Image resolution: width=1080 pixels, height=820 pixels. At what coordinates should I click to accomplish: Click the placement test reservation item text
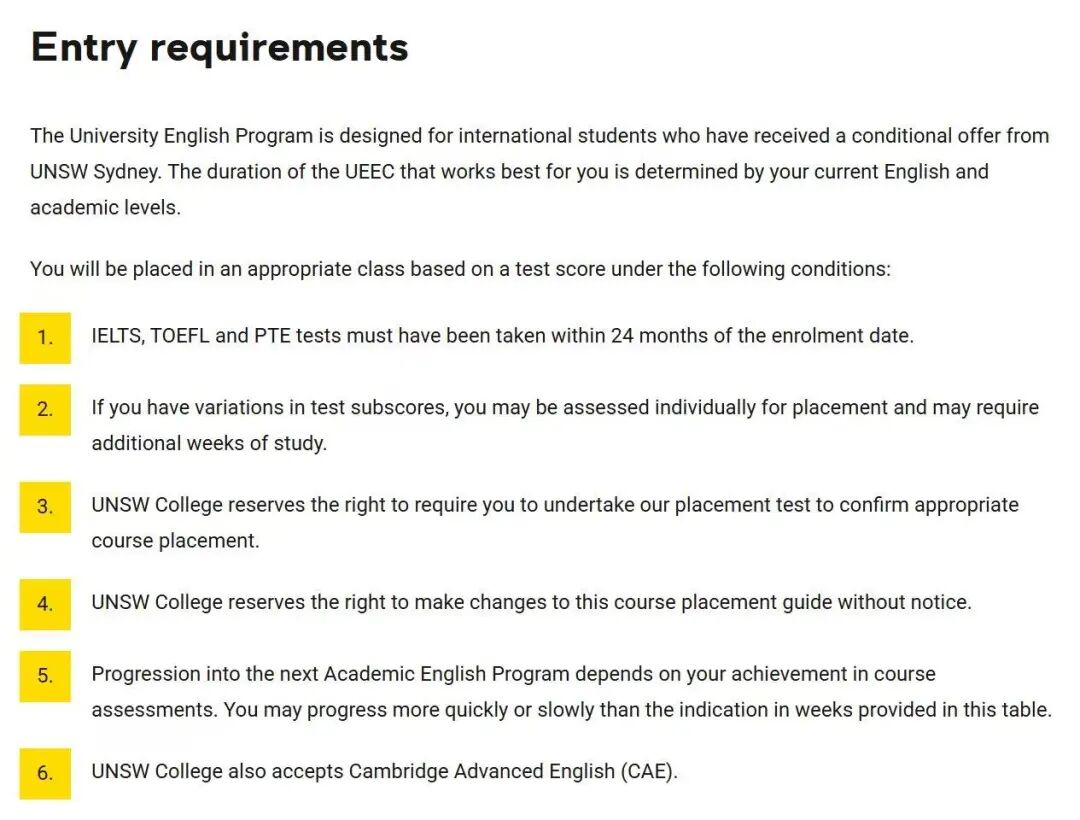[x=555, y=505]
